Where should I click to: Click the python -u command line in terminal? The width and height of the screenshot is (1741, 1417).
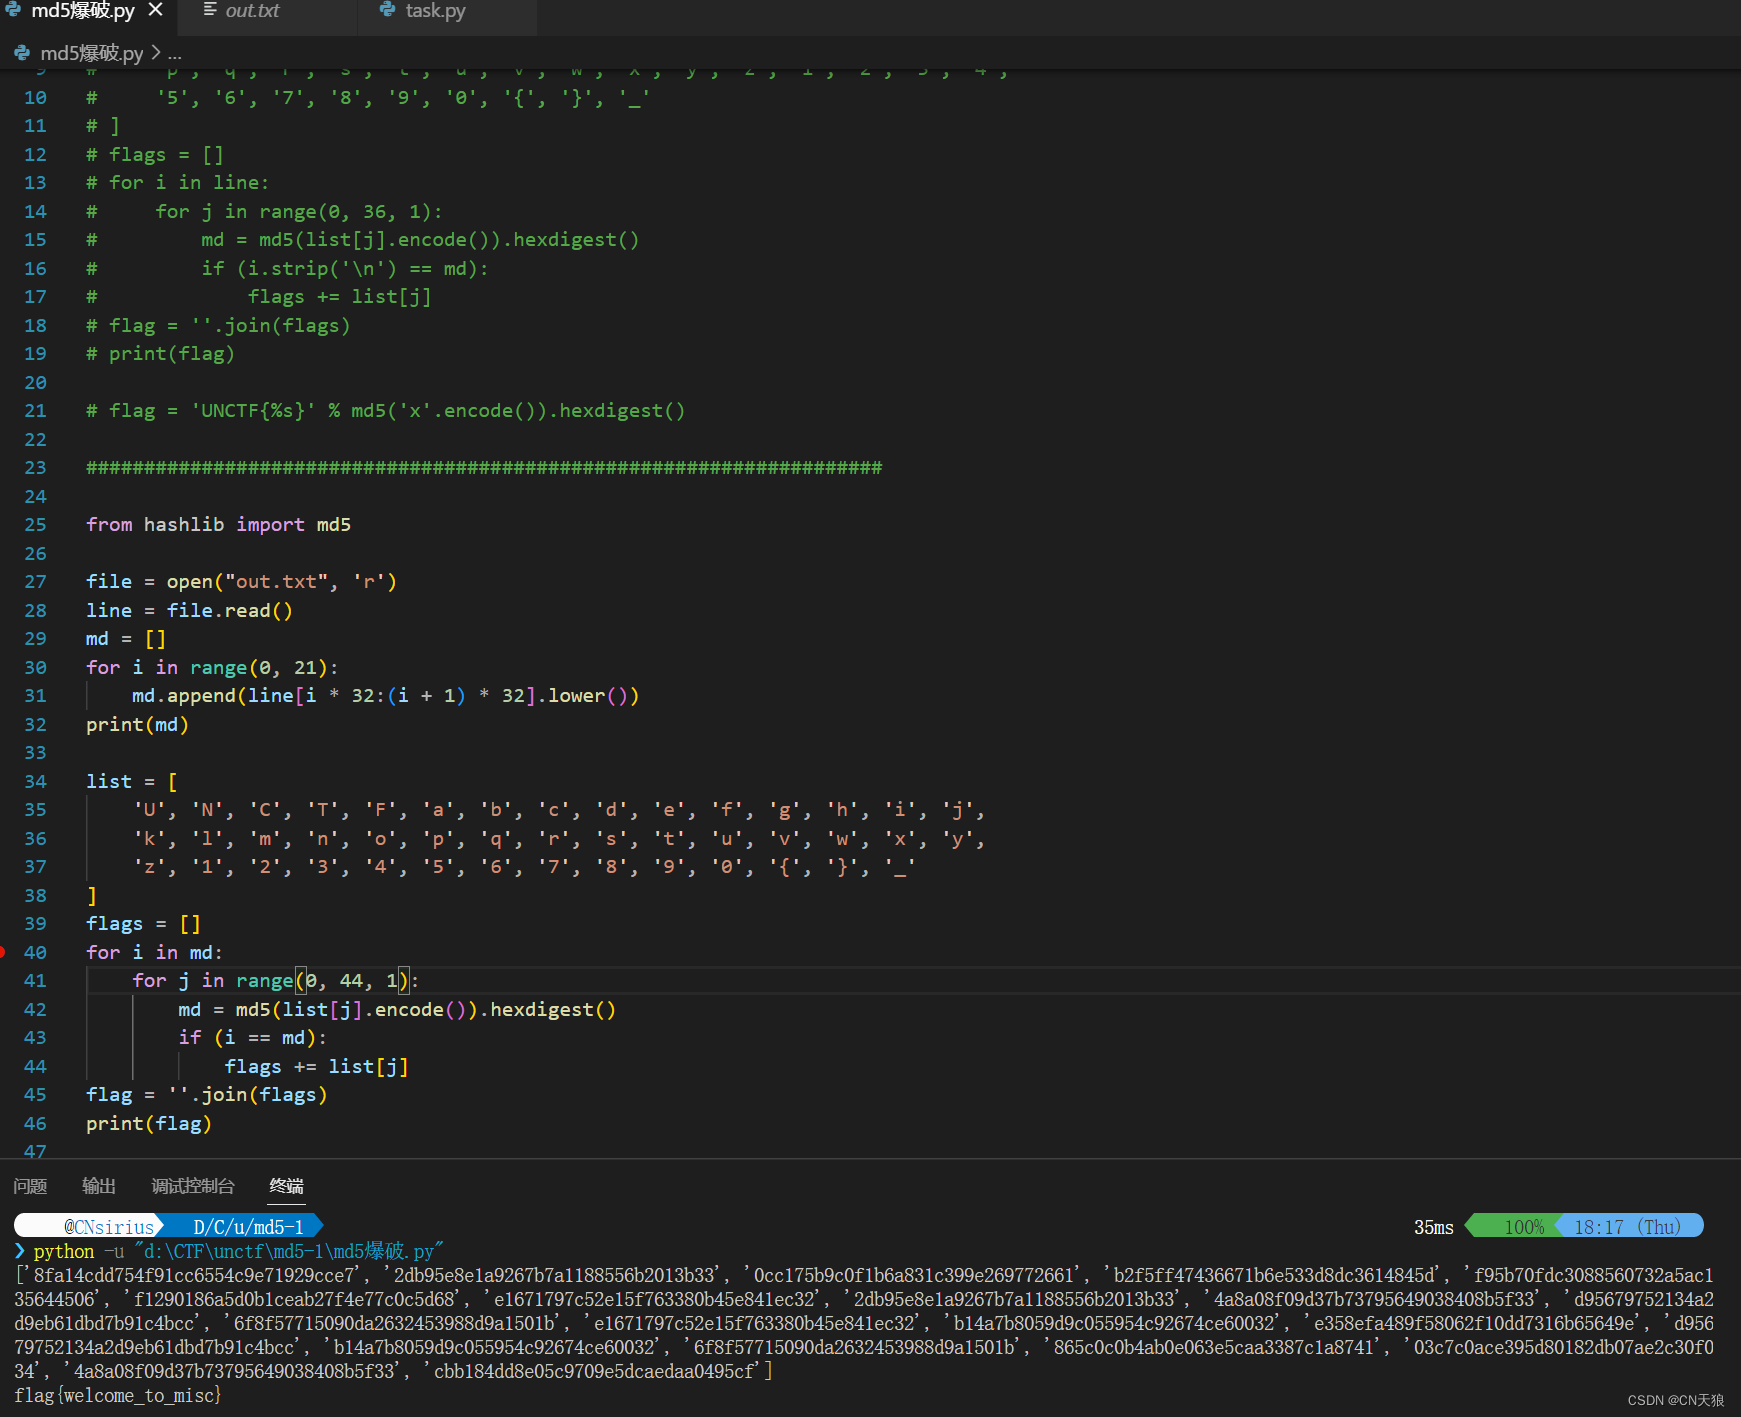(x=238, y=1251)
